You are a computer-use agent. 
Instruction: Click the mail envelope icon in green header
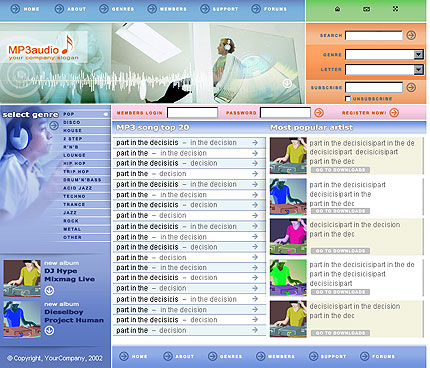pyautogui.click(x=366, y=9)
